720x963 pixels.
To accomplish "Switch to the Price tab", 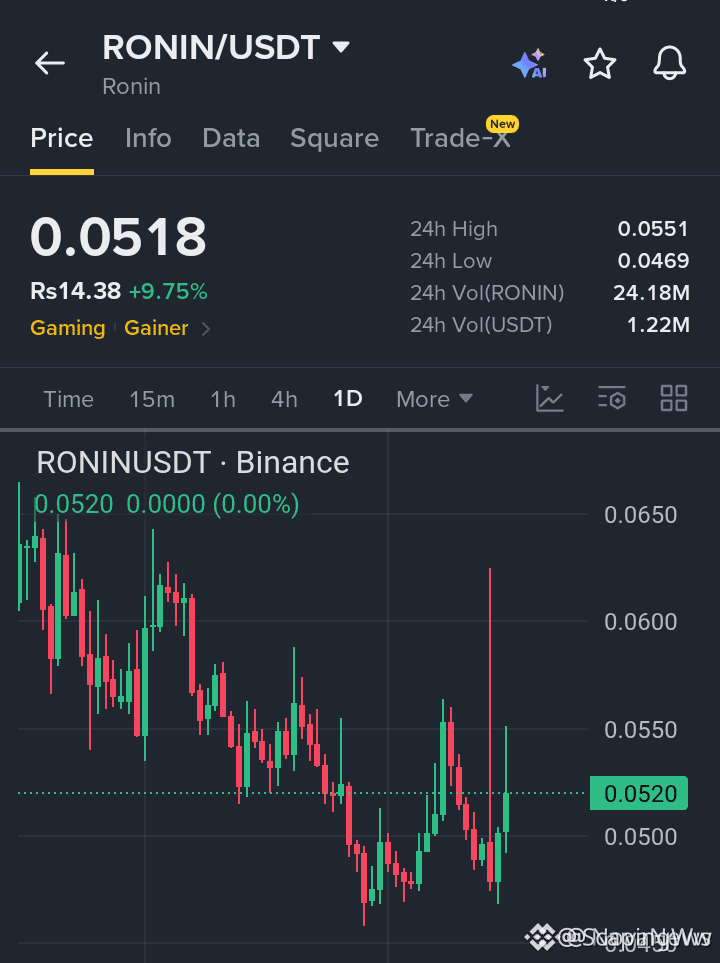I will tap(61, 138).
